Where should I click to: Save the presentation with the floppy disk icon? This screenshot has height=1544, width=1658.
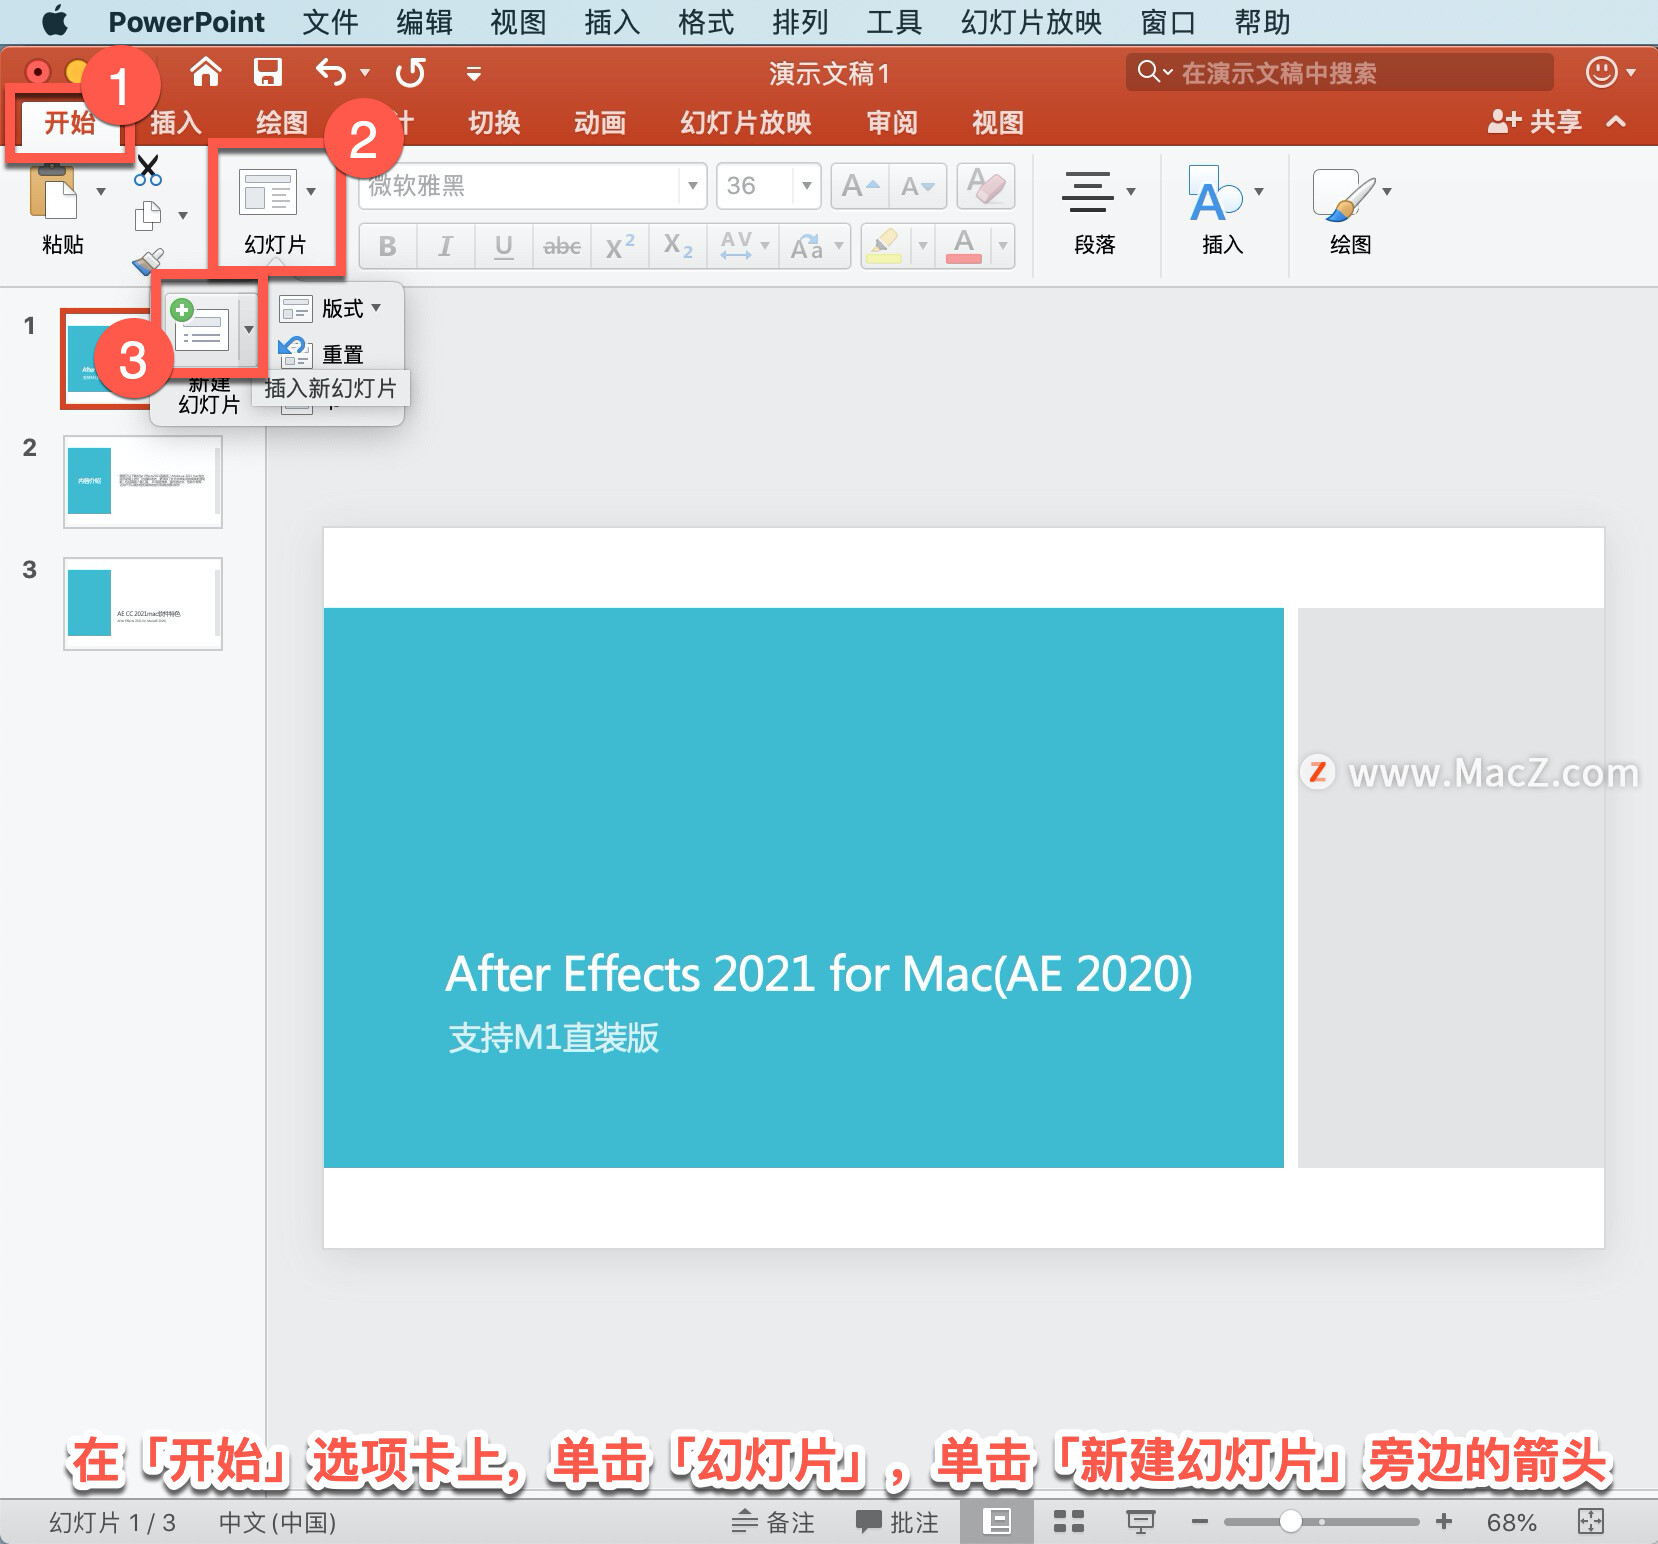(x=267, y=72)
